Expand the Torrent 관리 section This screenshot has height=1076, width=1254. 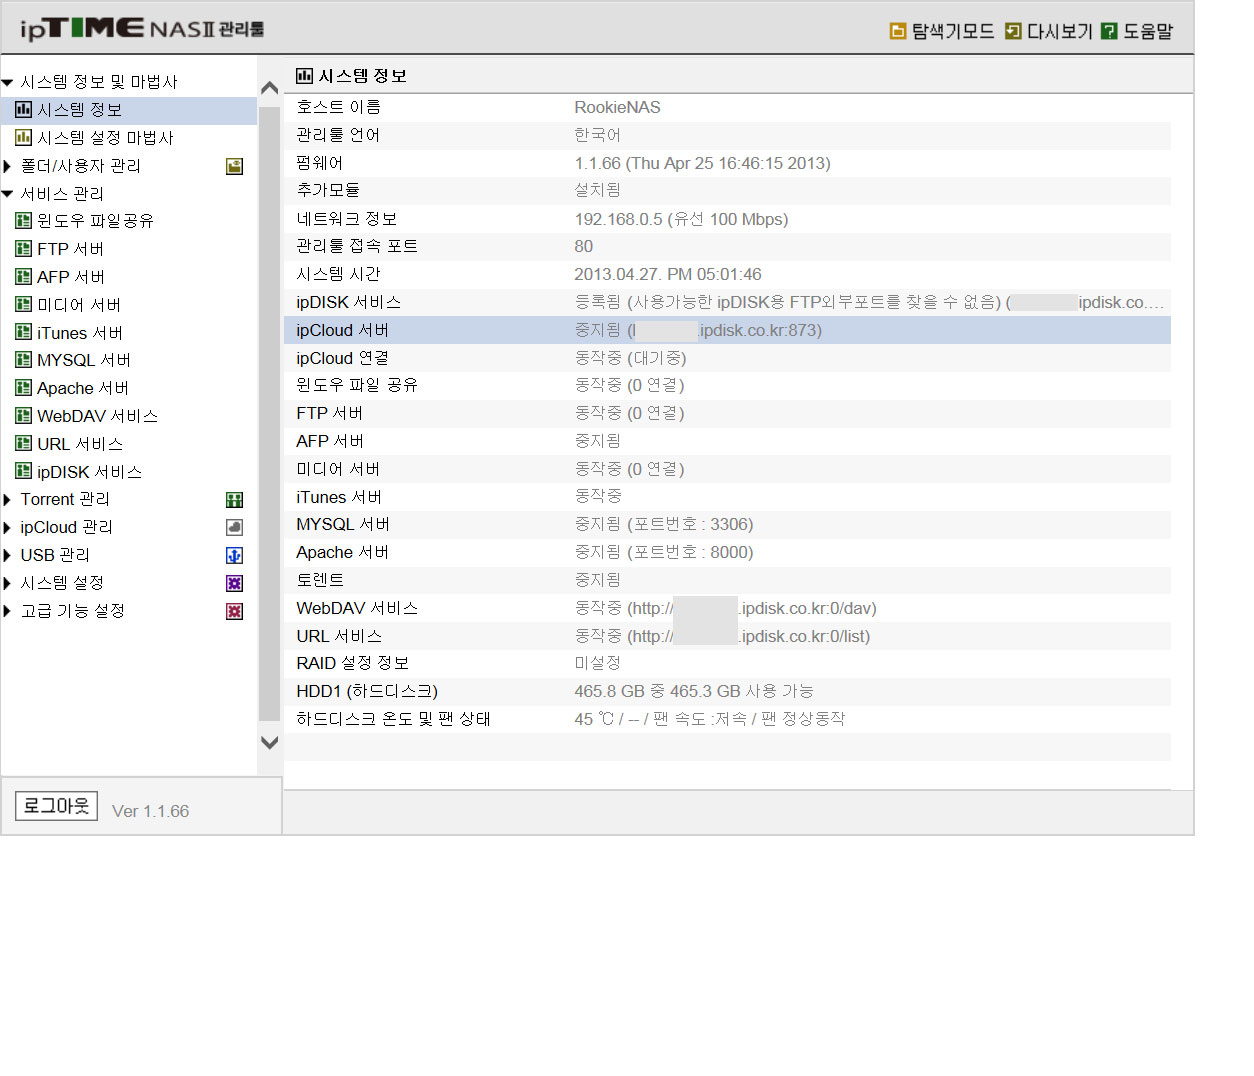pyautogui.click(x=7, y=500)
